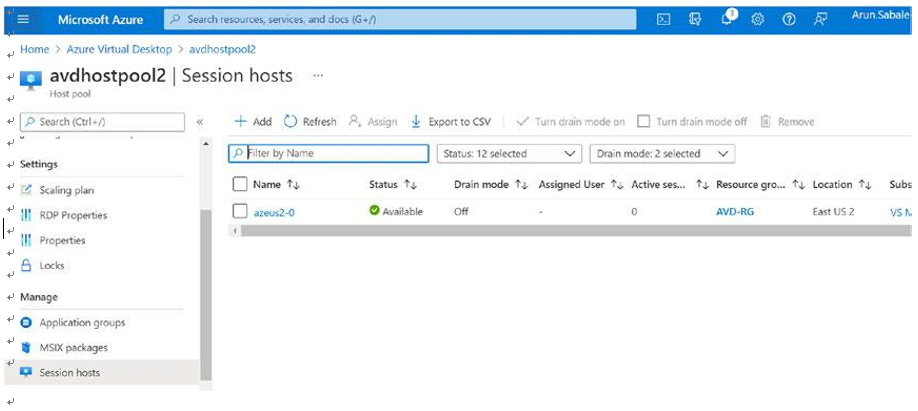
Task: Click the ellipsis next to Session hosts title
Action: pyautogui.click(x=318, y=76)
